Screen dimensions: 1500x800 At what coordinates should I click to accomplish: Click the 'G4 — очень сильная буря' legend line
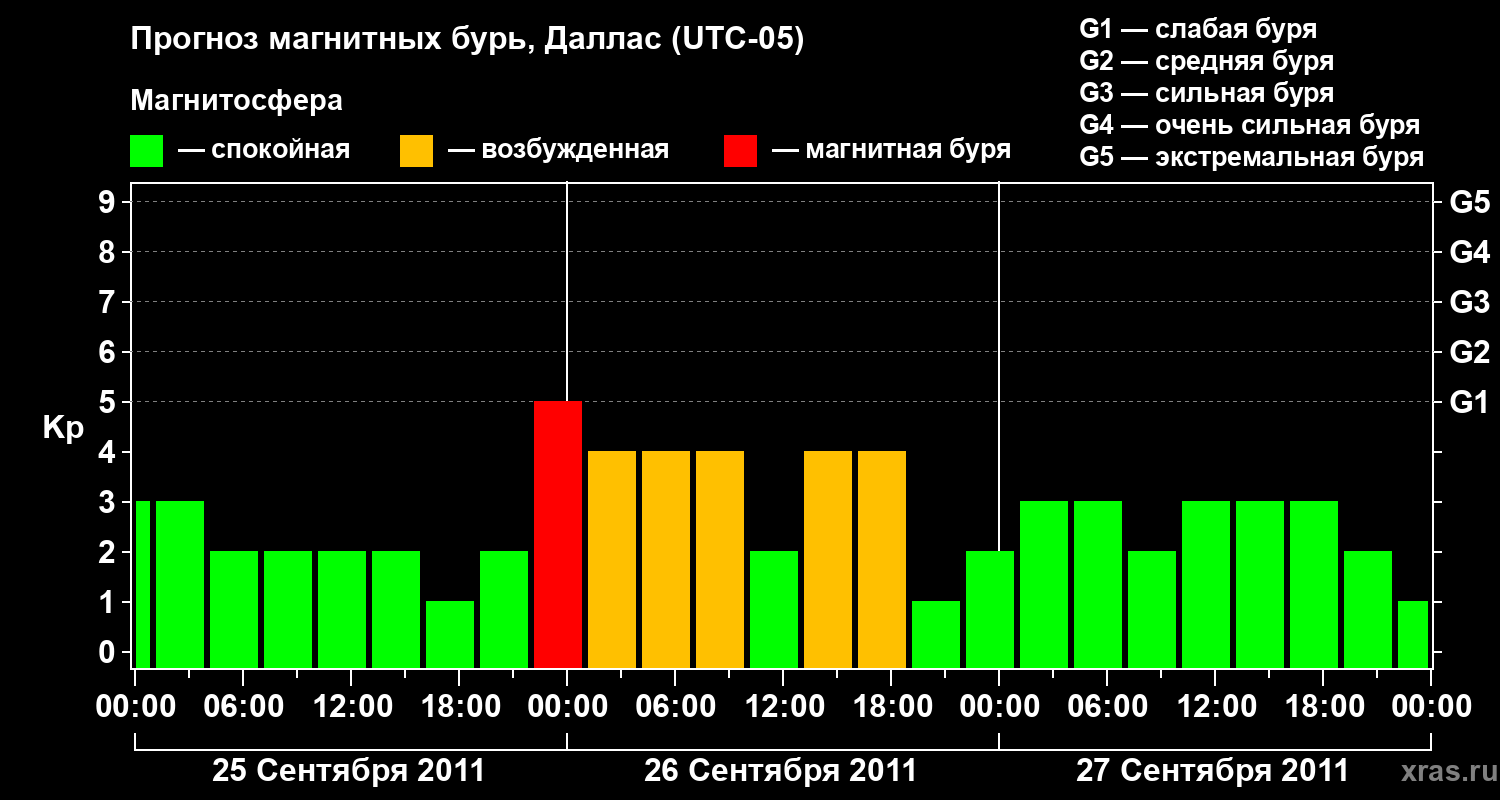point(1249,125)
